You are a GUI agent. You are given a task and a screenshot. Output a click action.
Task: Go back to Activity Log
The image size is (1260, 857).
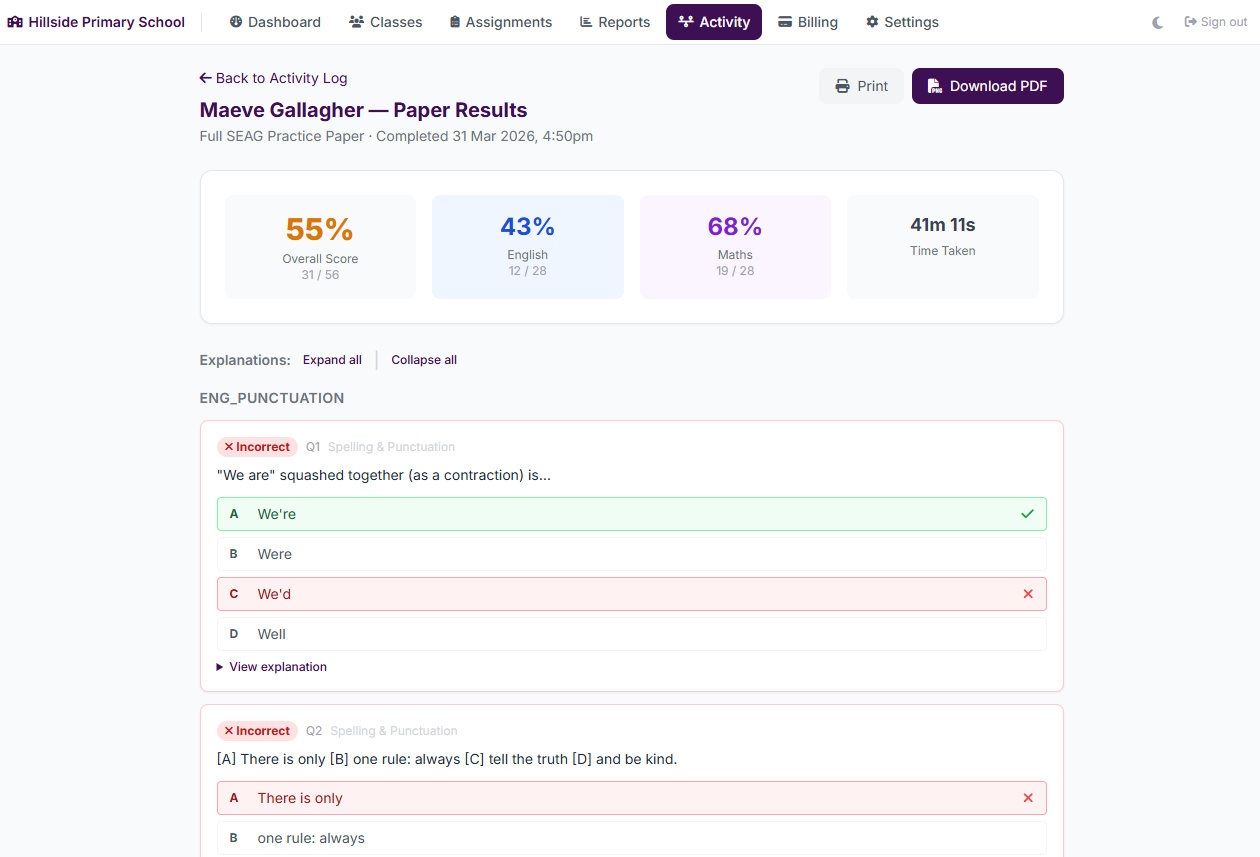coord(273,78)
